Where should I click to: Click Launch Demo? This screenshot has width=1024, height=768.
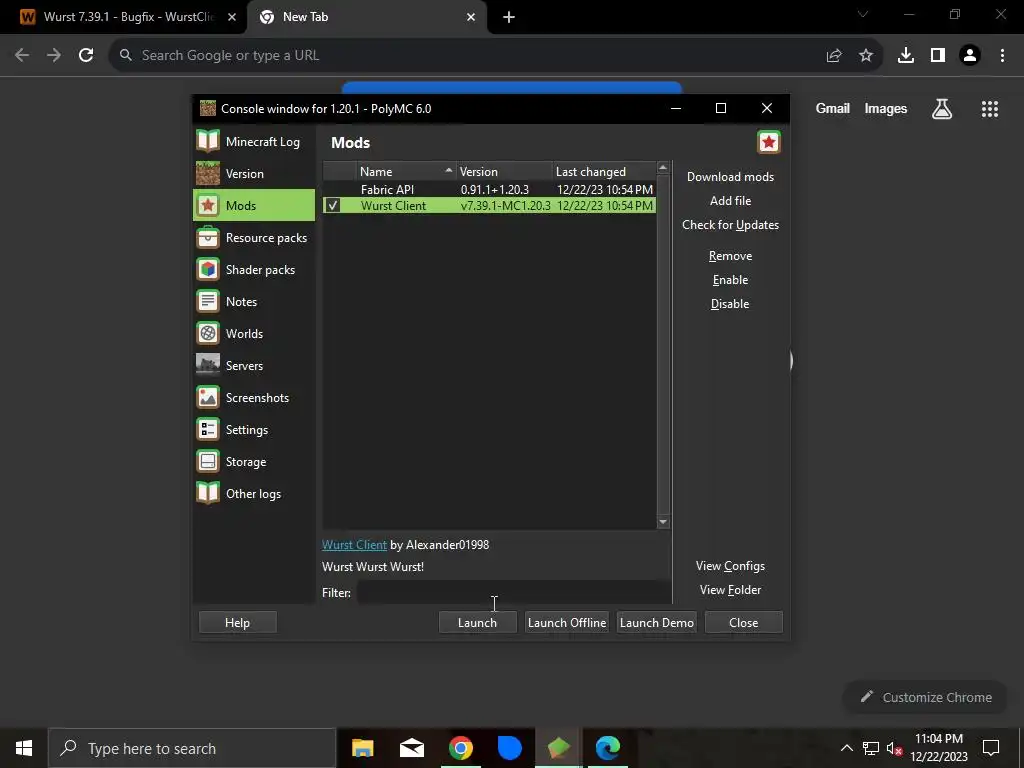tap(656, 622)
